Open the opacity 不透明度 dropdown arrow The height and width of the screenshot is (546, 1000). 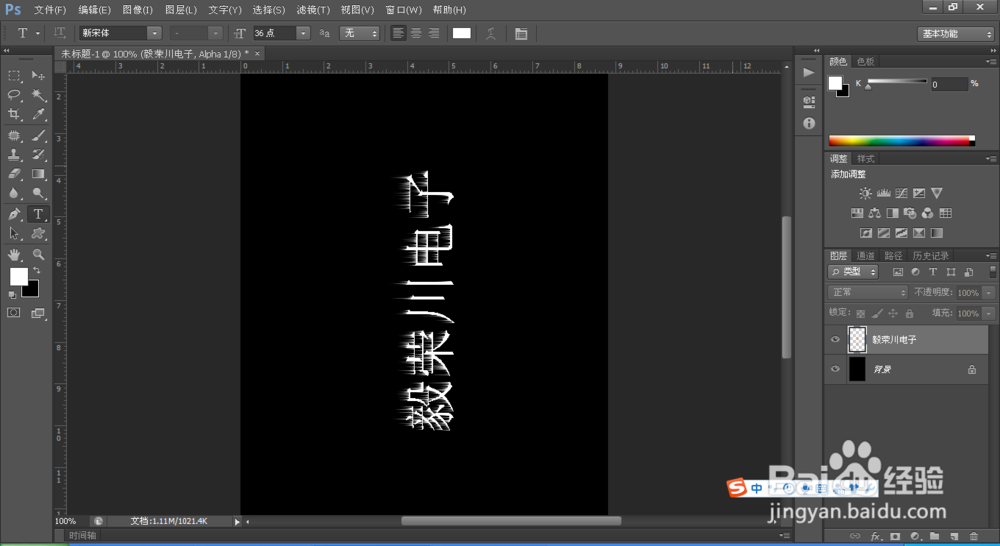989,293
